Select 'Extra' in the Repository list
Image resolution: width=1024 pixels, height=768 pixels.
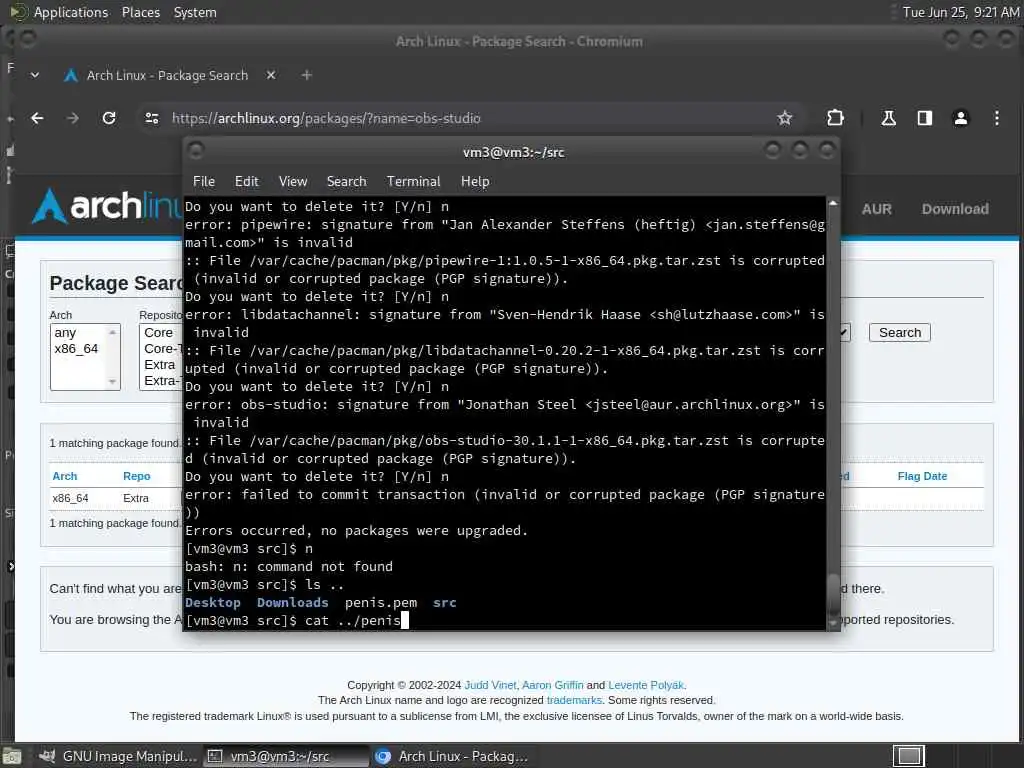[160, 364]
